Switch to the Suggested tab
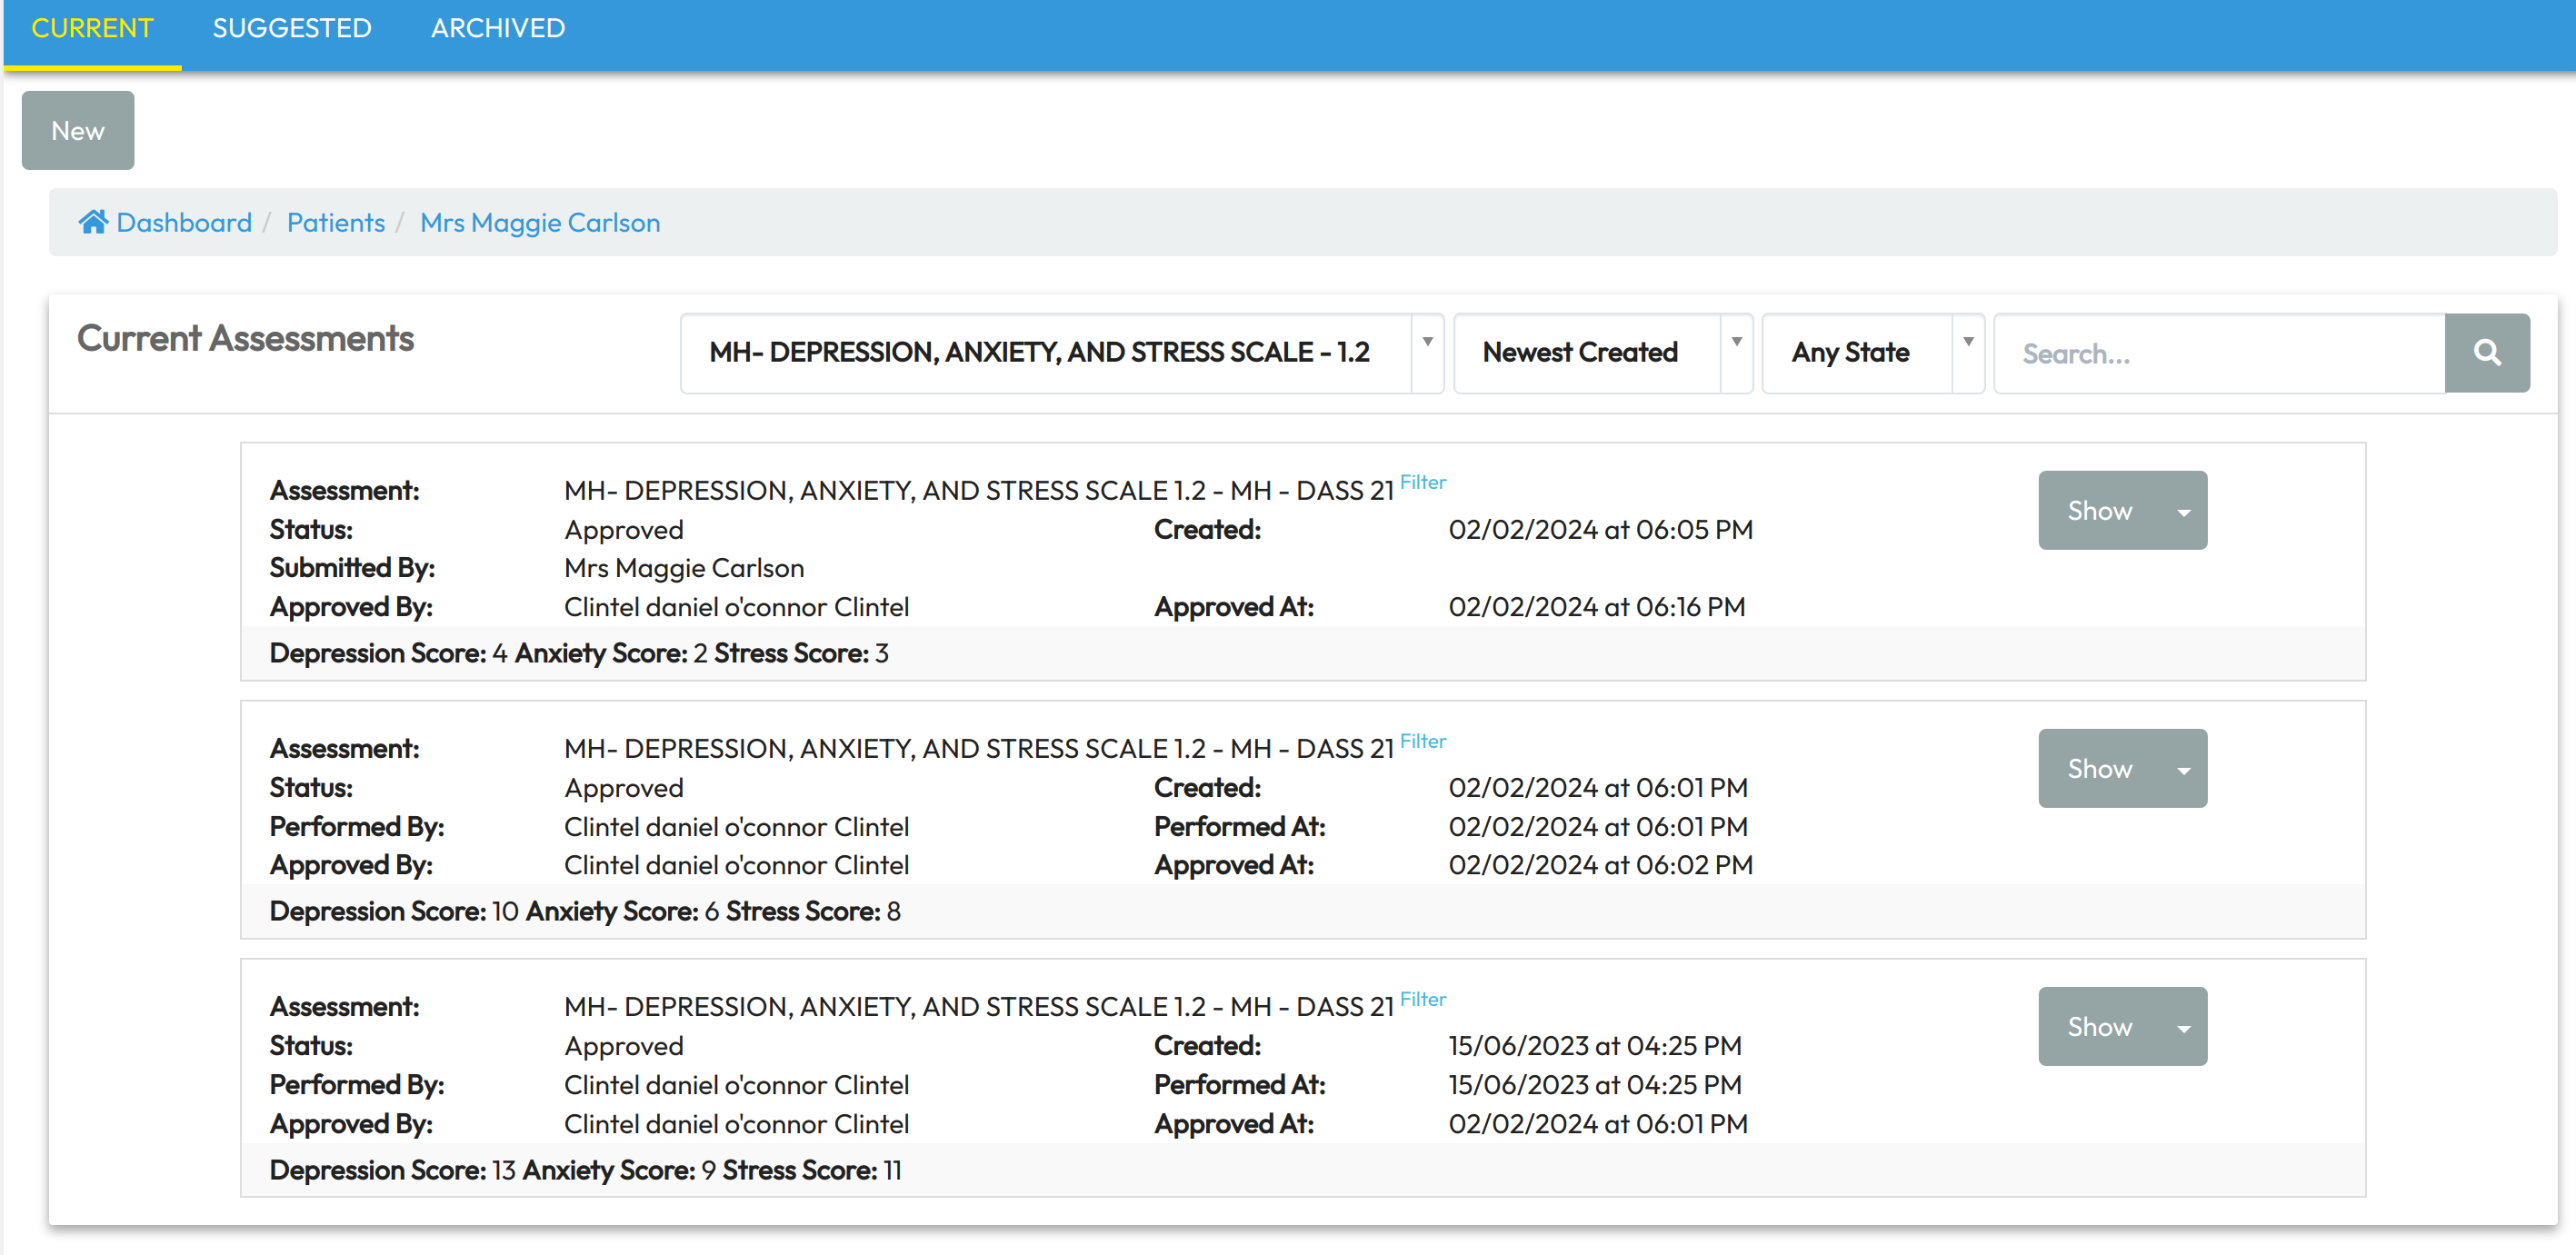 291,28
